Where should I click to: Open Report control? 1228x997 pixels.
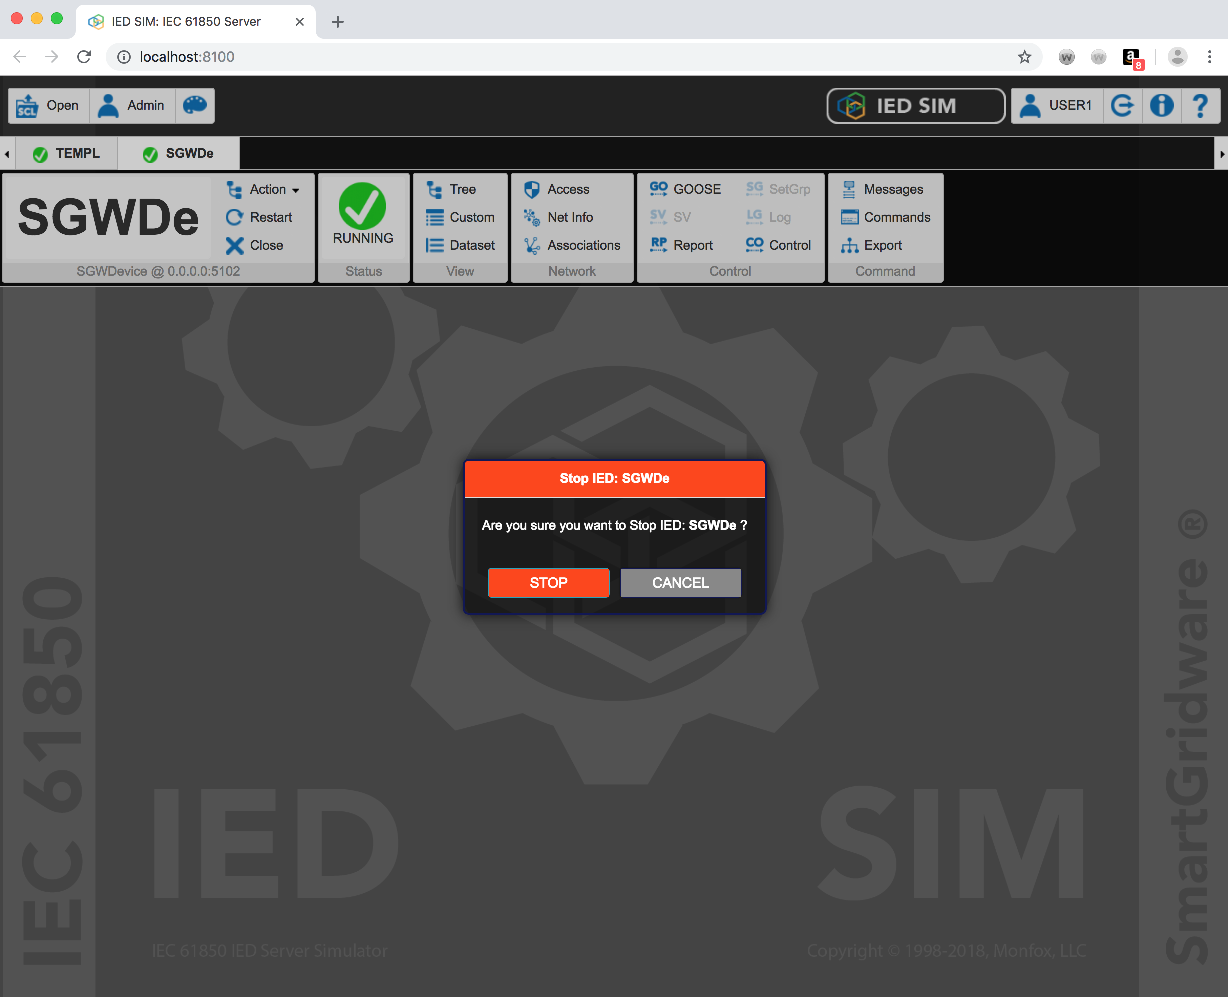682,245
